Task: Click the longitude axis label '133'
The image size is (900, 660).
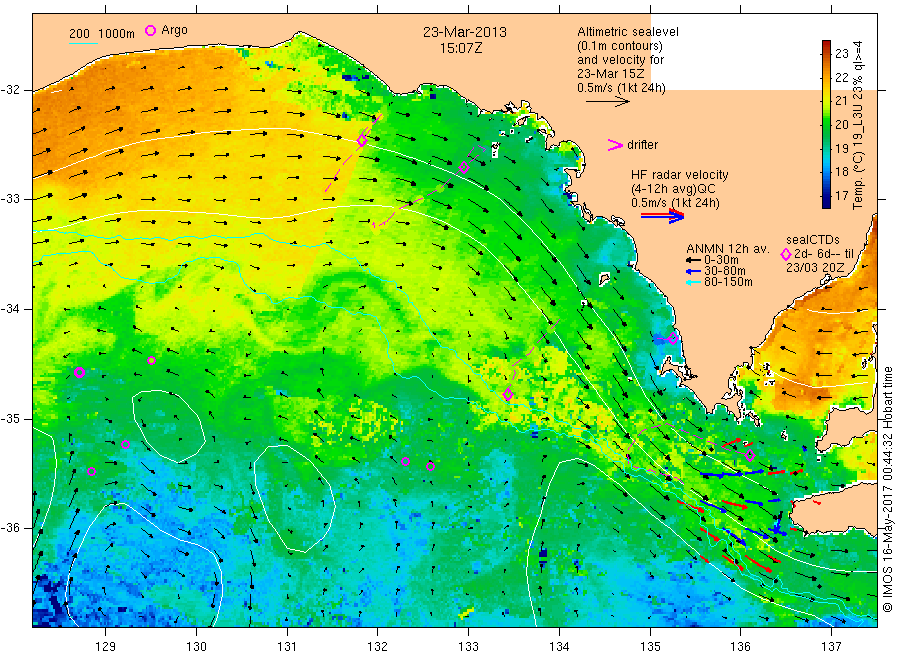Action: pos(468,647)
